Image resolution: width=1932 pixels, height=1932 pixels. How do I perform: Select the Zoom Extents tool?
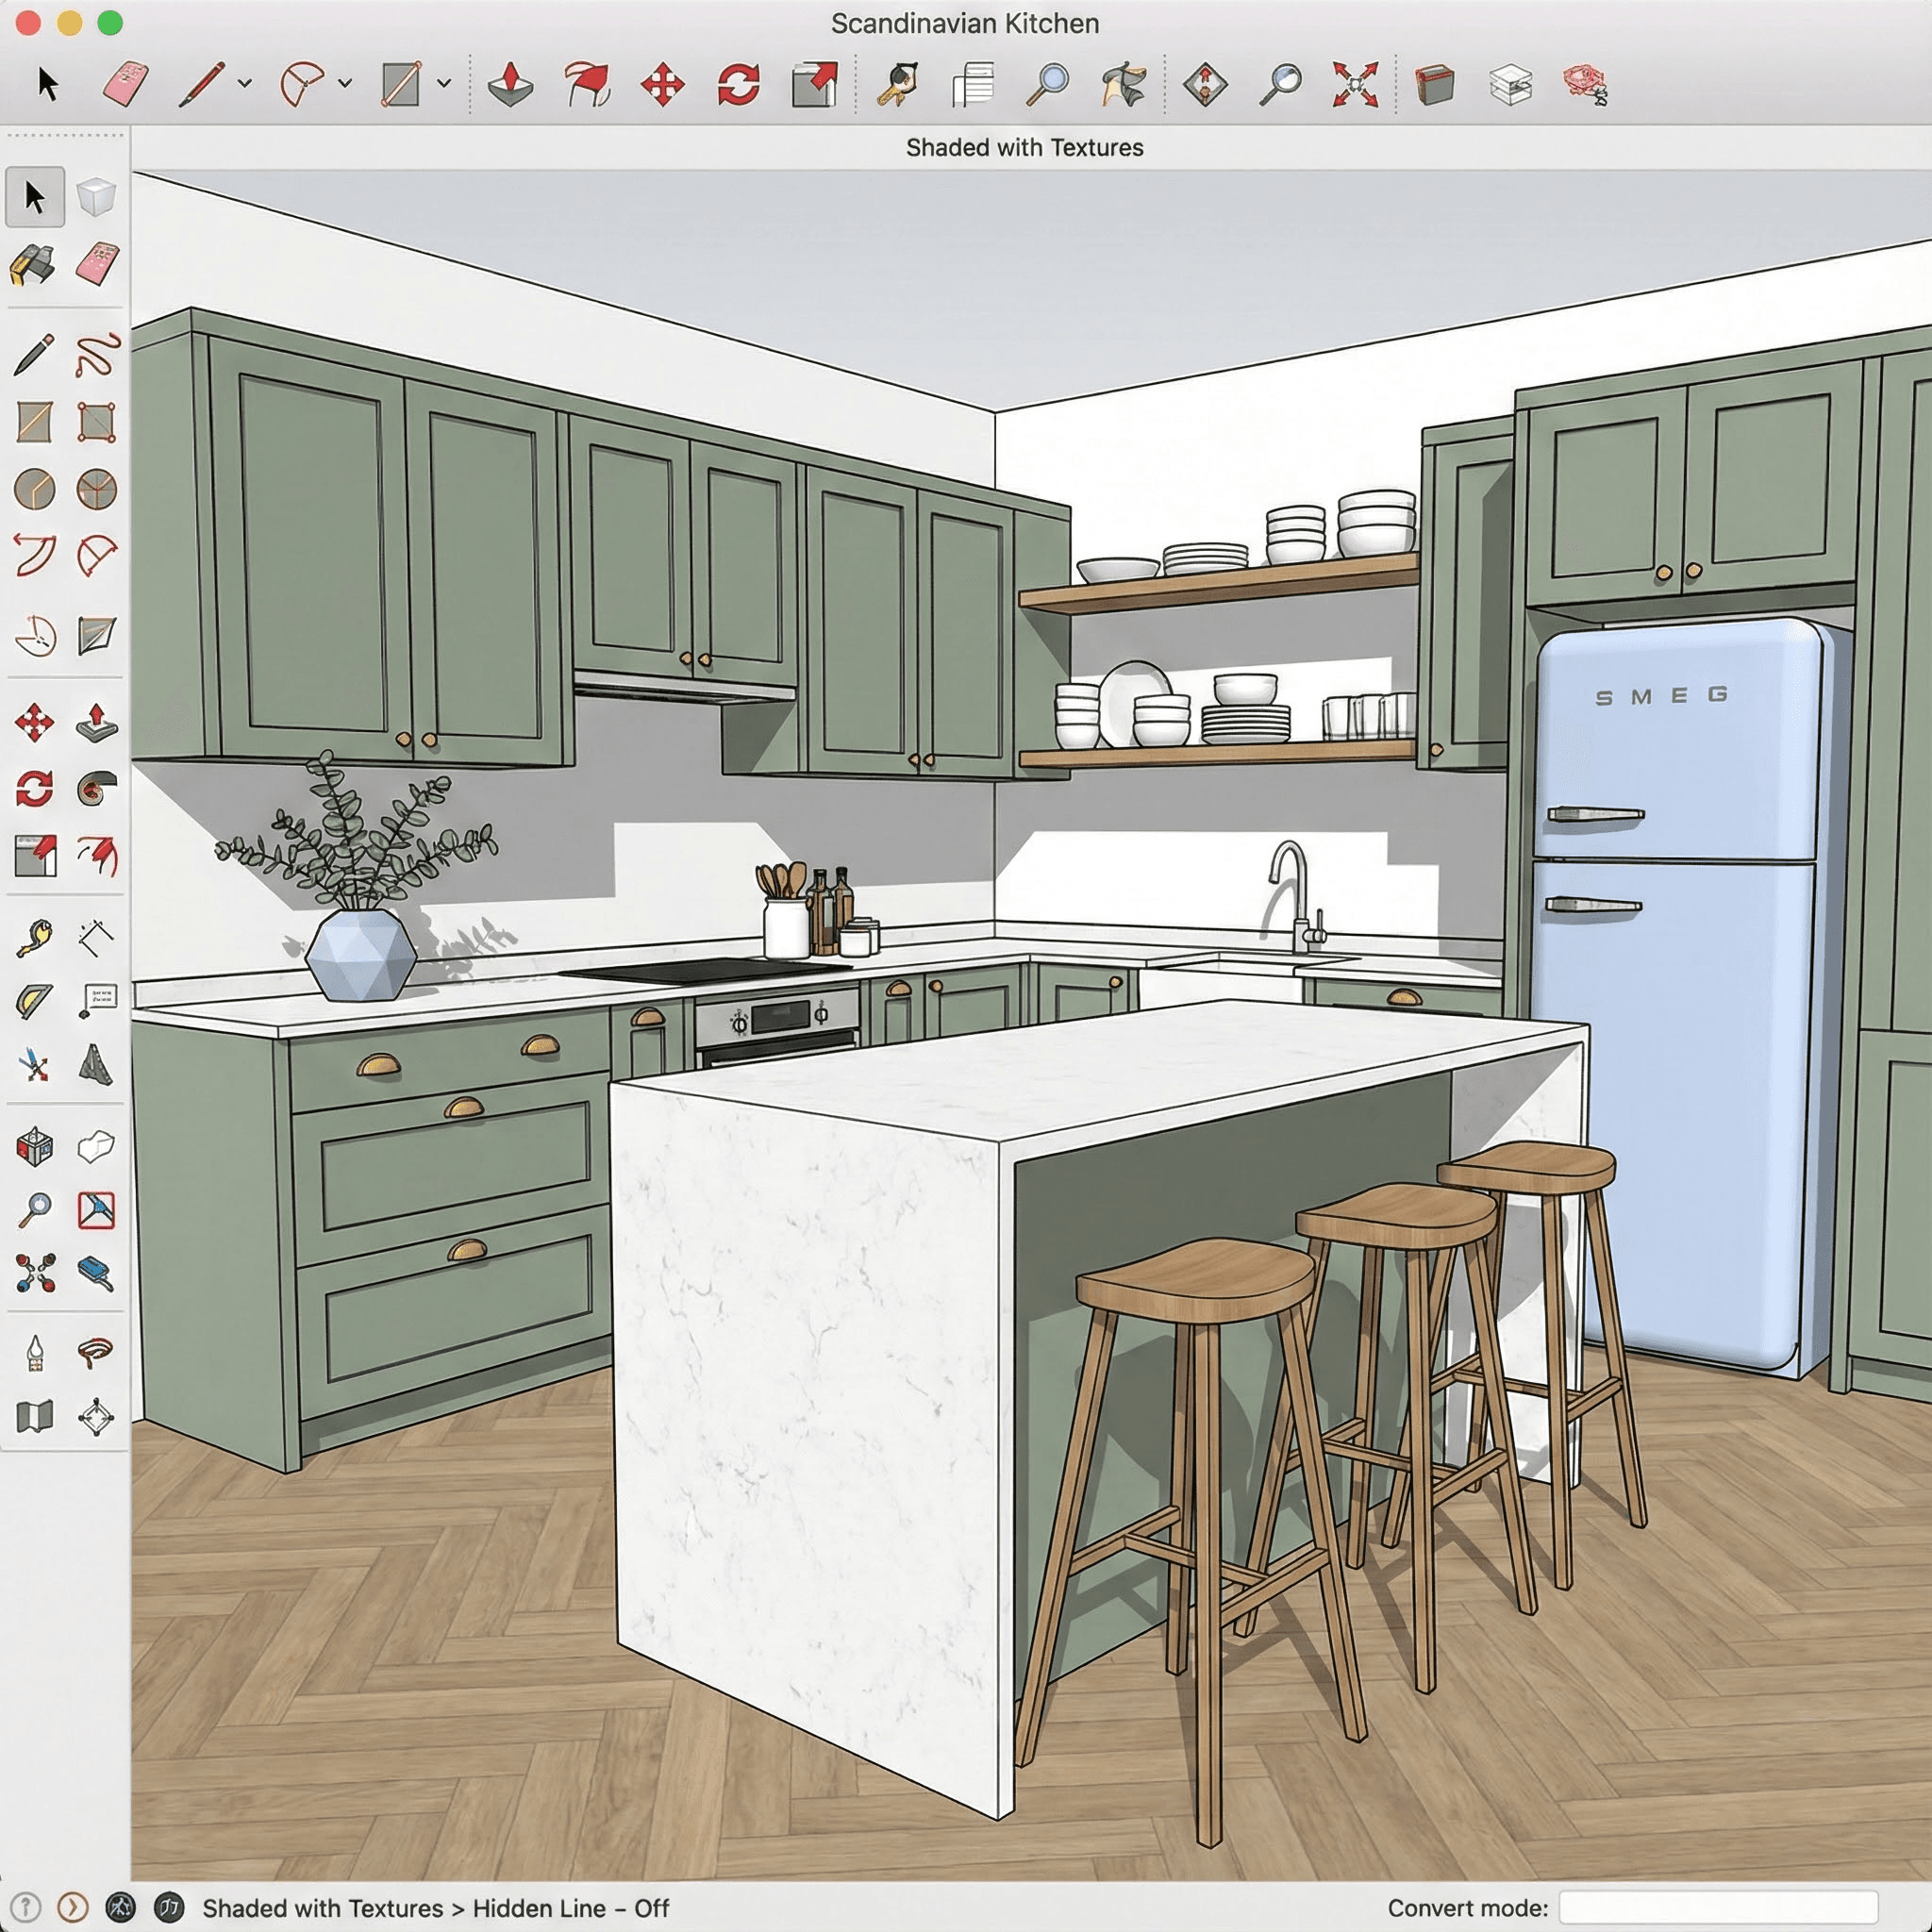(x=1354, y=84)
